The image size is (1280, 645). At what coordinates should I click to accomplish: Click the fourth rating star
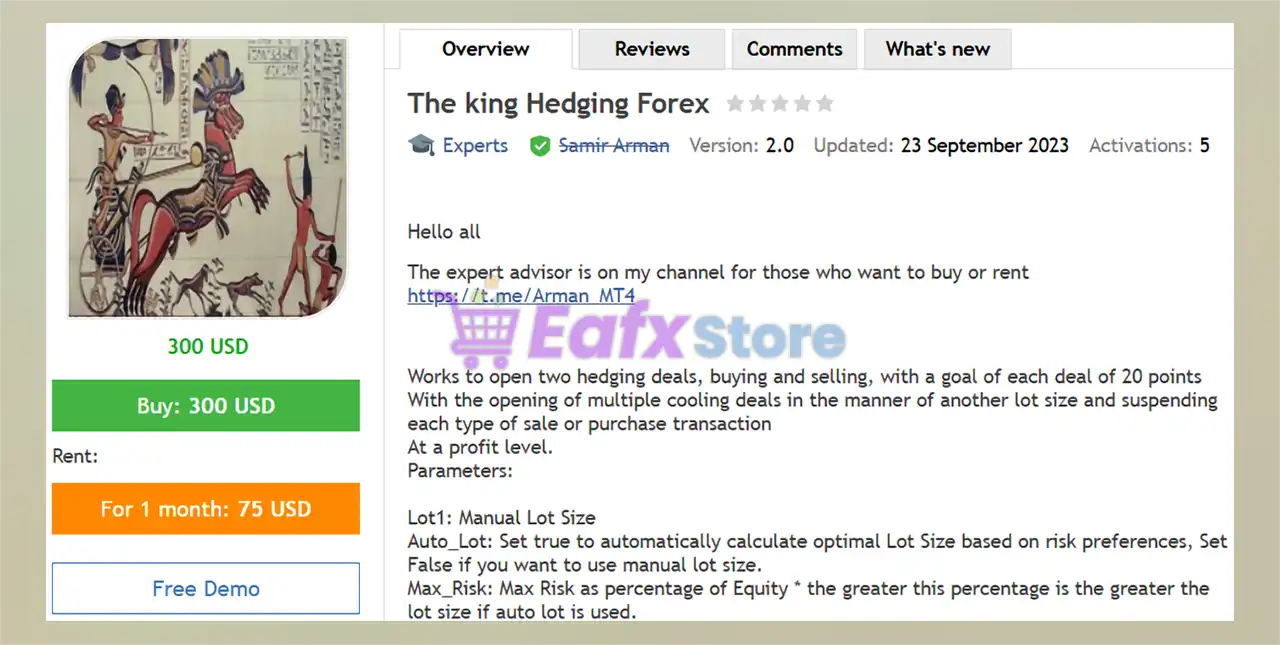[x=802, y=103]
